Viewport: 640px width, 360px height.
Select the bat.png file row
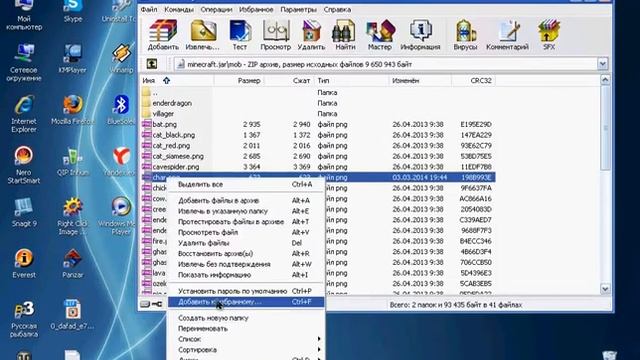point(318,124)
